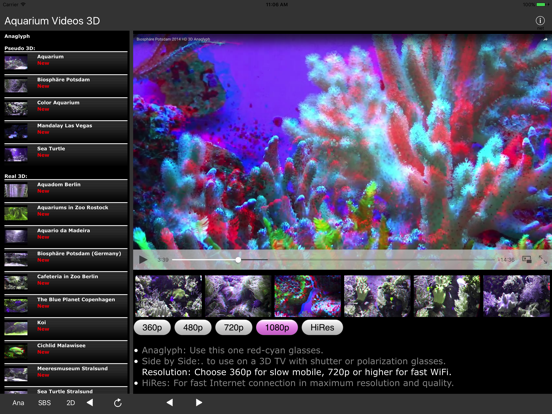Click the 11:06 AM clock in status bar
The width and height of the screenshot is (552, 414).
point(277,4)
